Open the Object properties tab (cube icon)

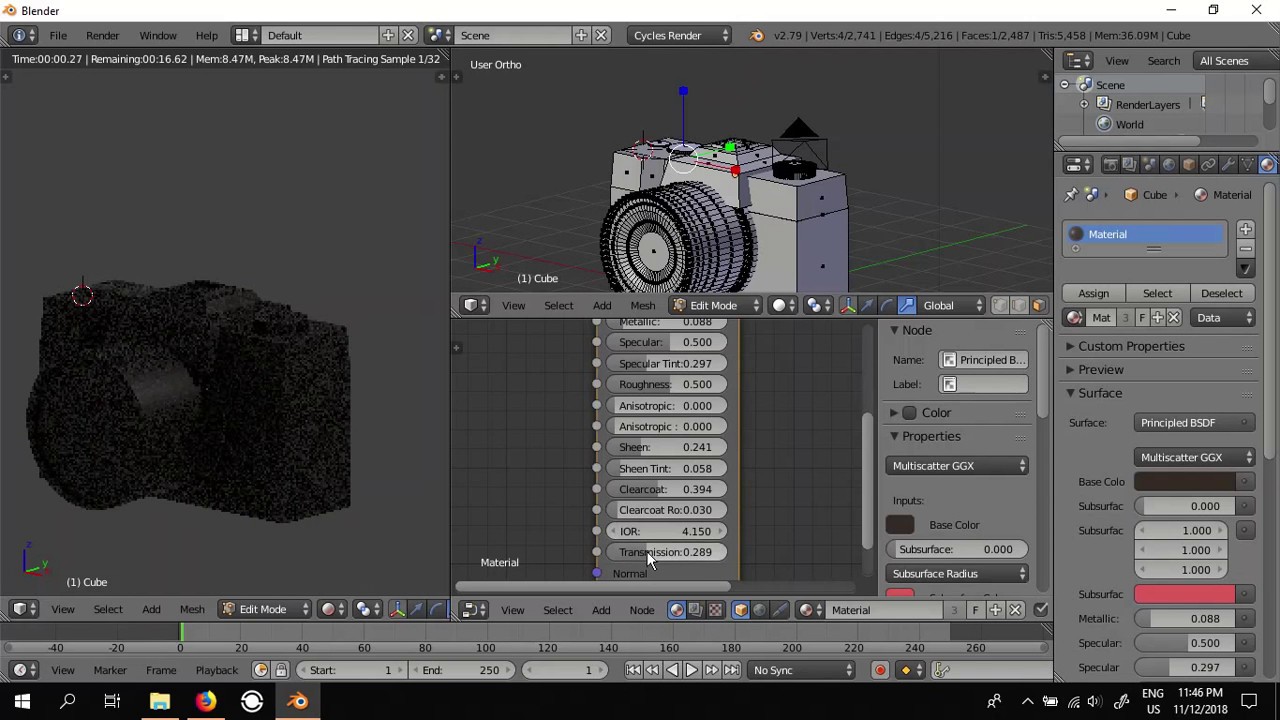pos(1189,165)
